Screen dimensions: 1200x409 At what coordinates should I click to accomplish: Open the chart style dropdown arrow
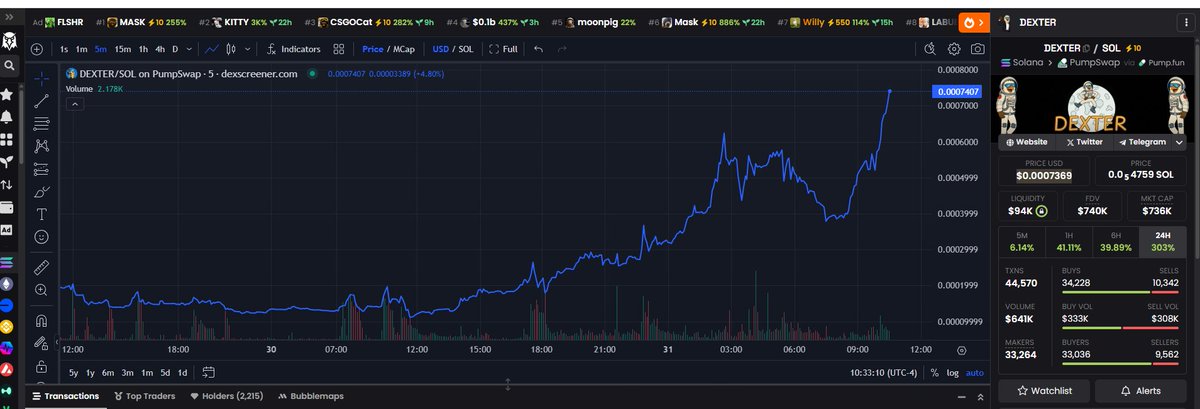[248, 48]
